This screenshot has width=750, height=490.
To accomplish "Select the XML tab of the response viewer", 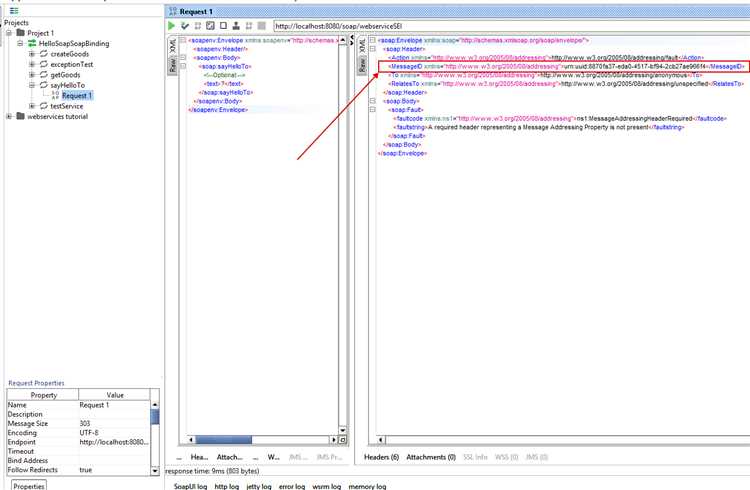I will (363, 46).
